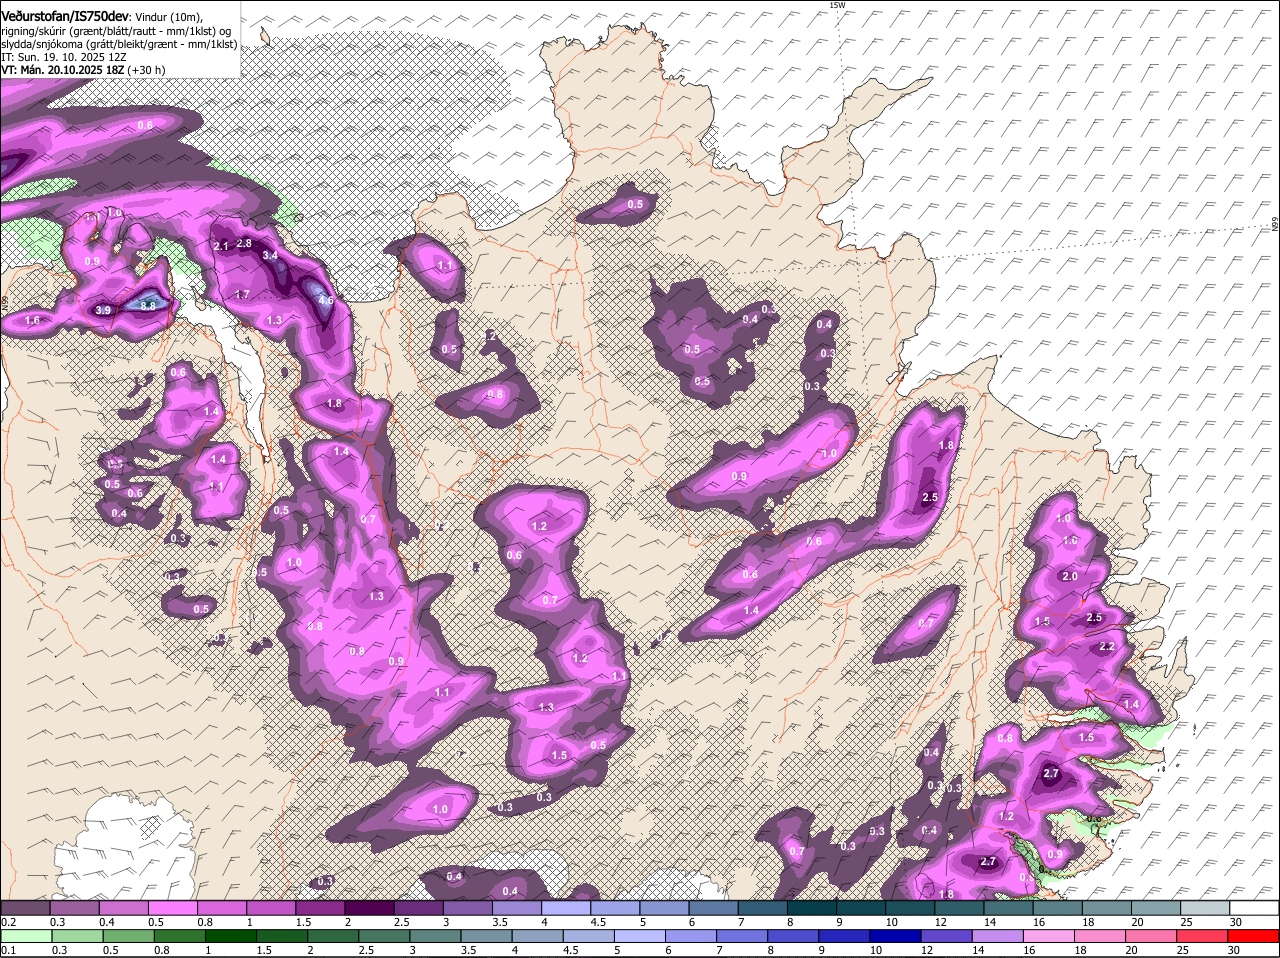Screen dimensions: 1280x958
Task: Click the 3.9 value next to 8.8
Action: [x=103, y=311]
